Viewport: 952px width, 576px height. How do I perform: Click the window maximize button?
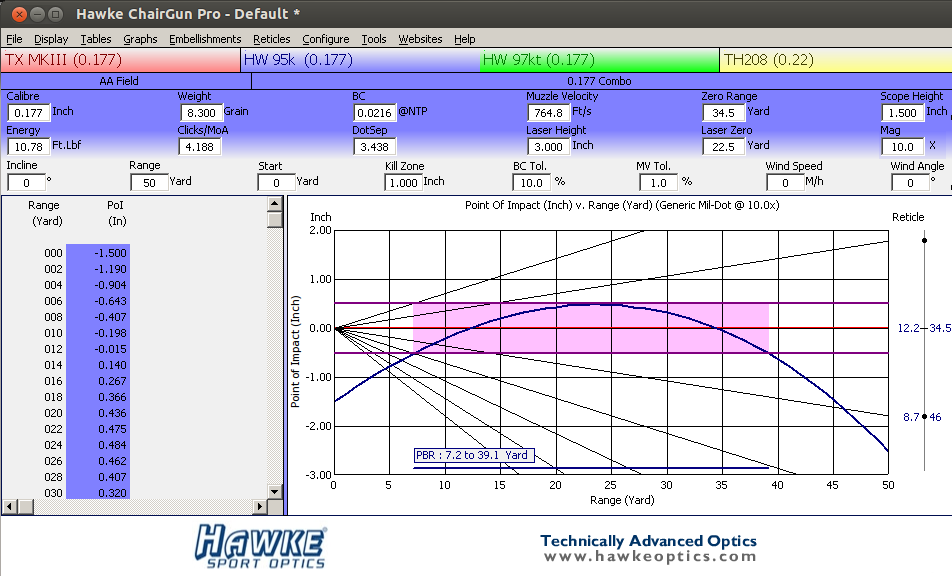point(55,13)
